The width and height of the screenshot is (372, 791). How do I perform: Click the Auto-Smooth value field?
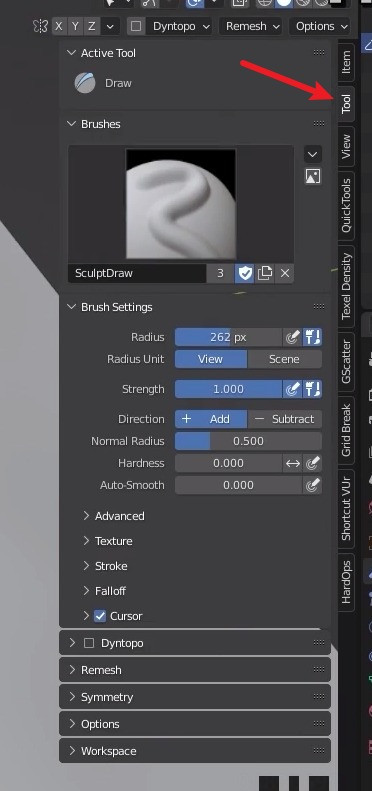point(238,485)
